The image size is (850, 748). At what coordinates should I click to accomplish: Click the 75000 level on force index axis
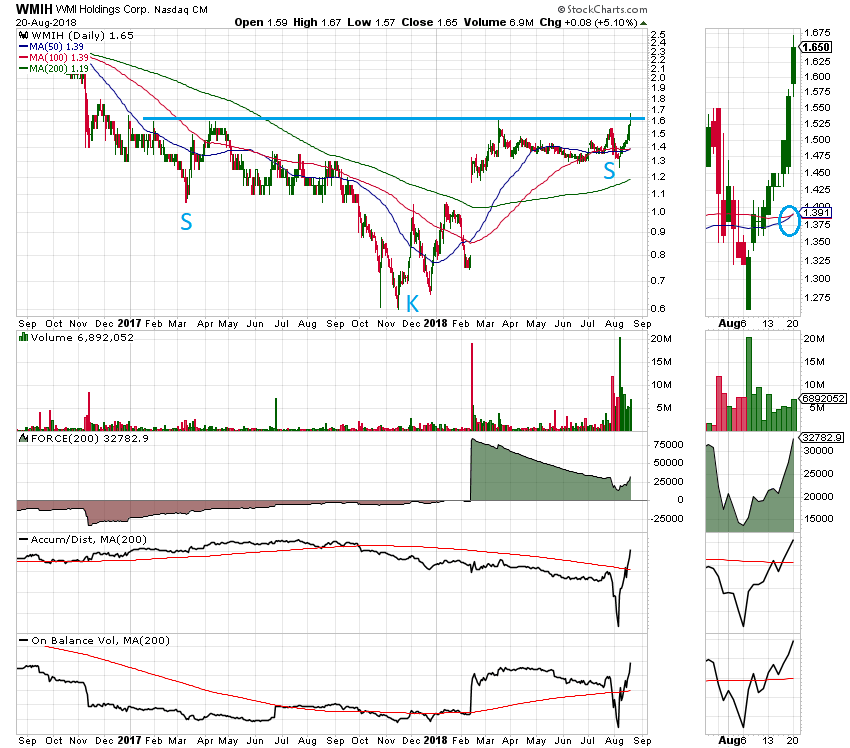click(668, 444)
